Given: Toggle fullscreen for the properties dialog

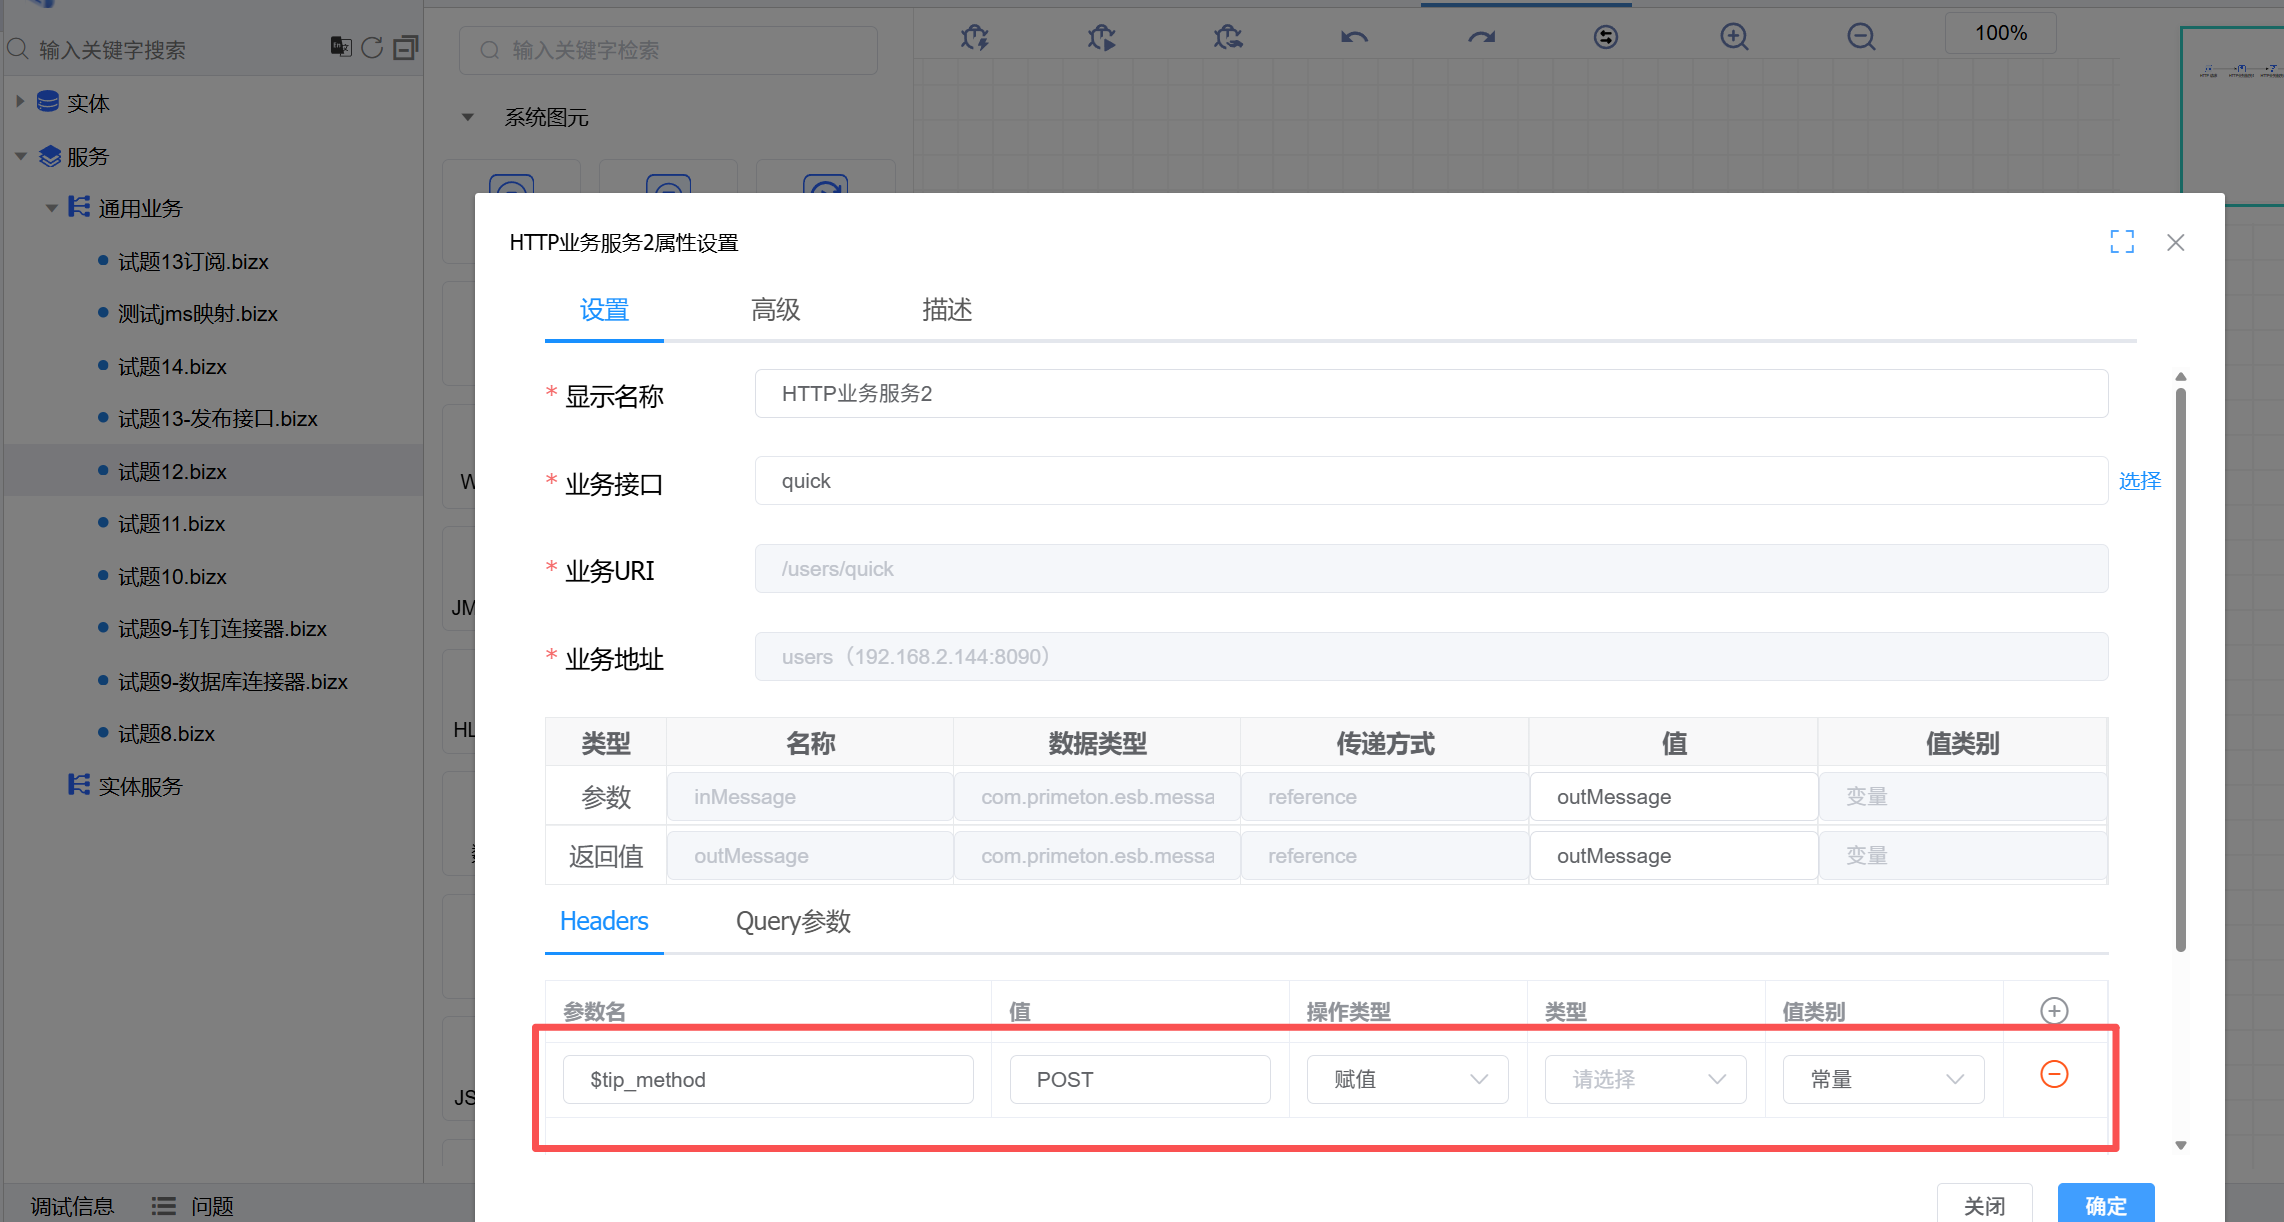Looking at the screenshot, I should 2122,242.
